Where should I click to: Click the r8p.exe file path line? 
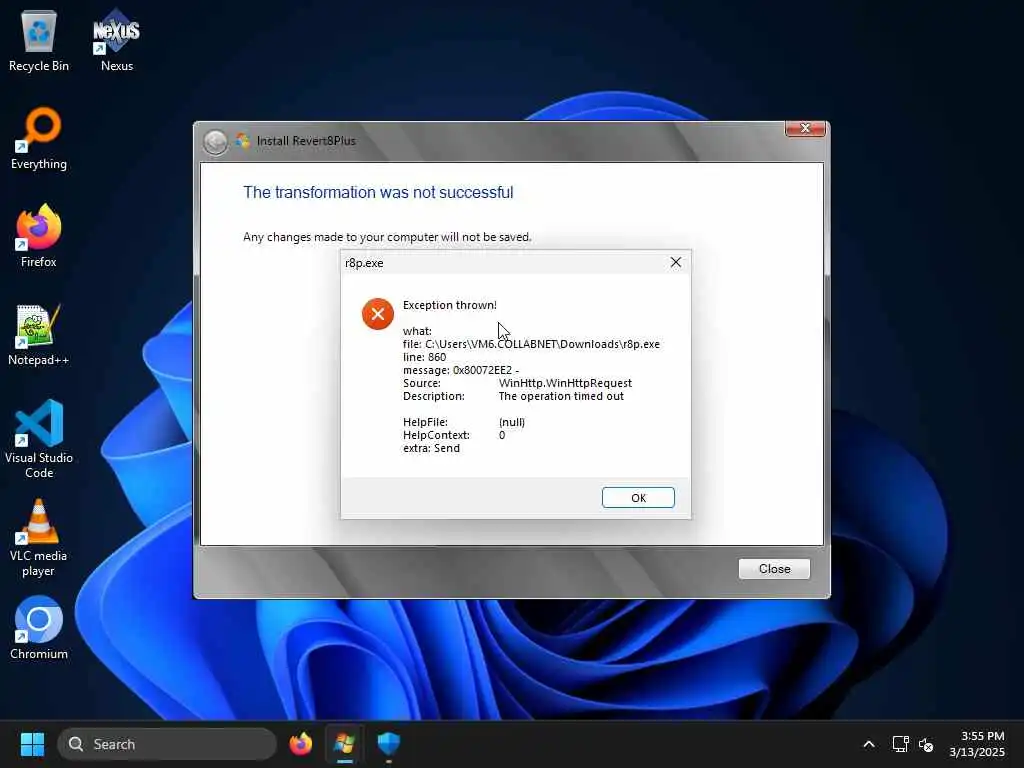click(531, 344)
